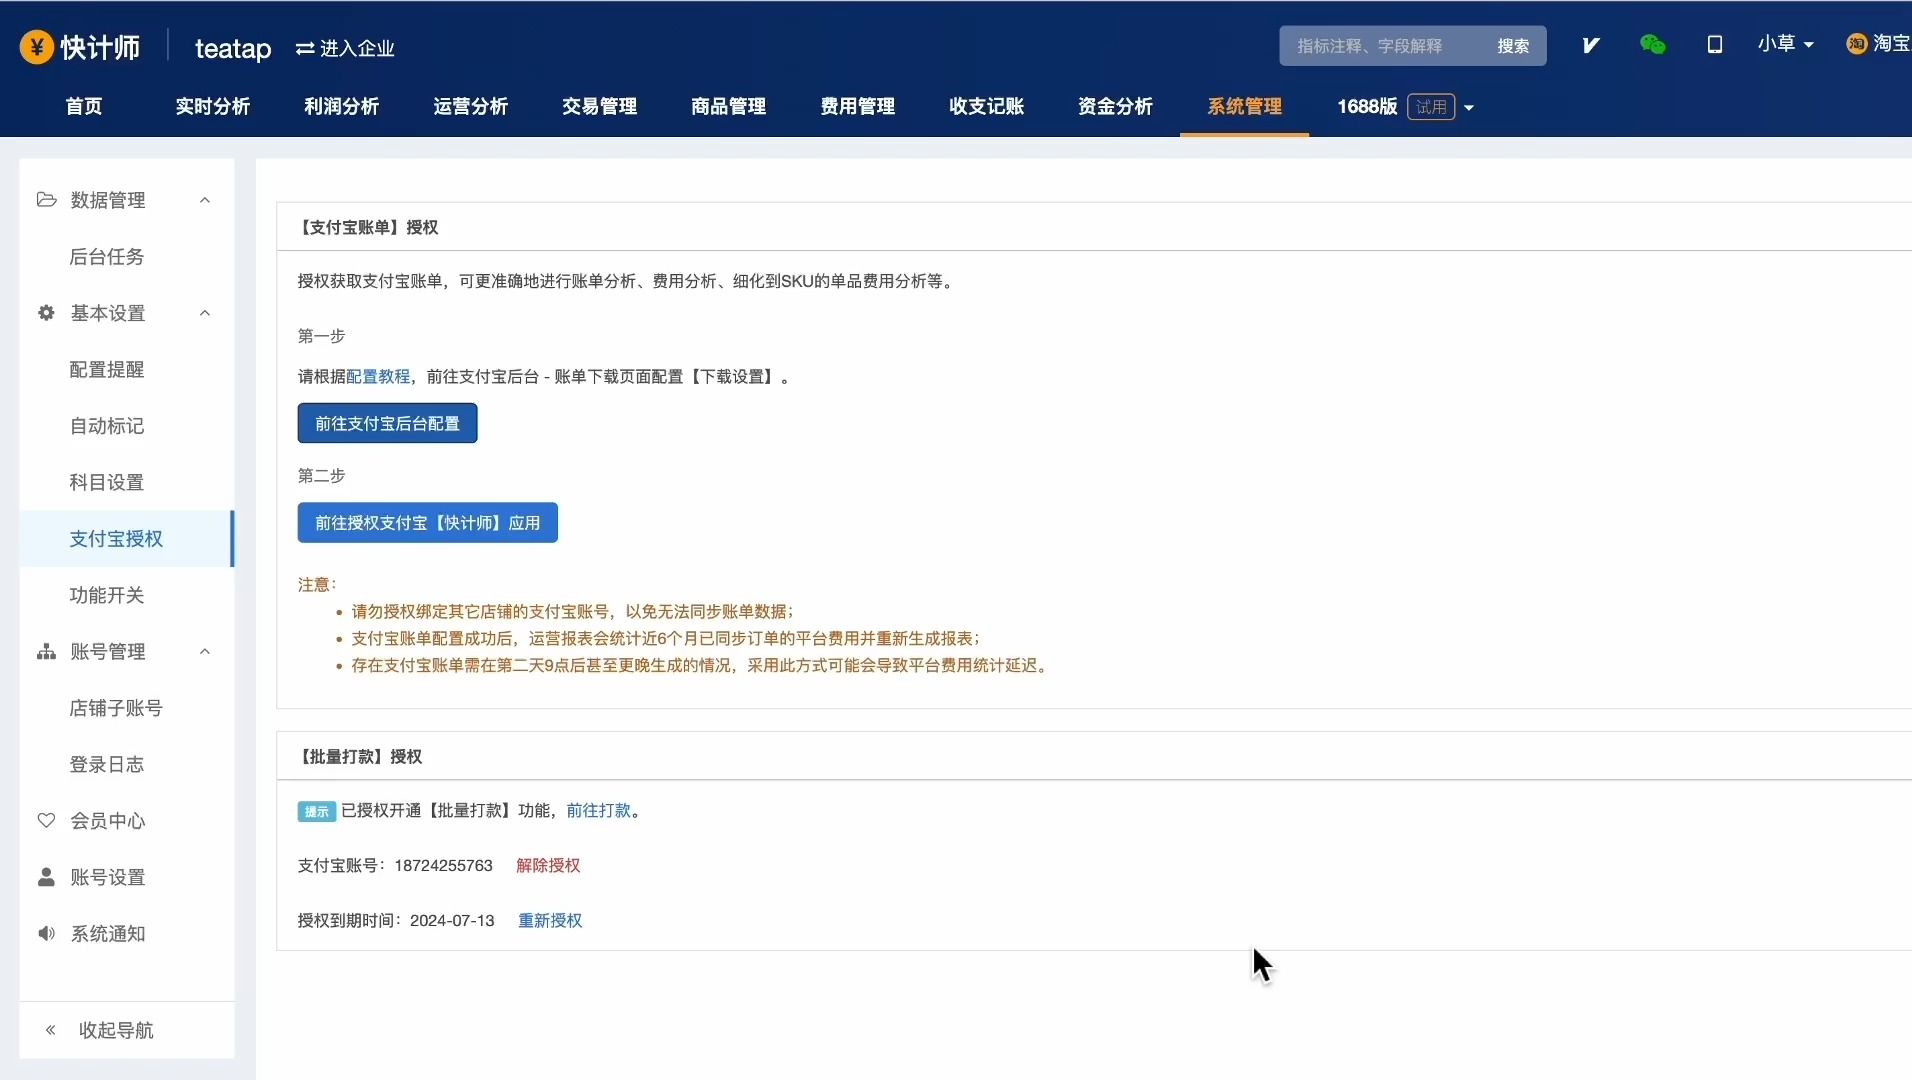The width and height of the screenshot is (1912, 1080).
Task: Click the 搜索 button in header
Action: tap(1514, 46)
